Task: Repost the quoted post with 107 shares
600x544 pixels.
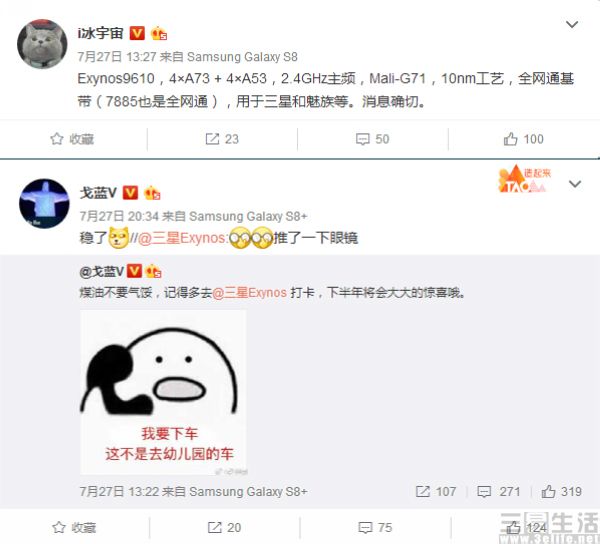Action: 436,492
